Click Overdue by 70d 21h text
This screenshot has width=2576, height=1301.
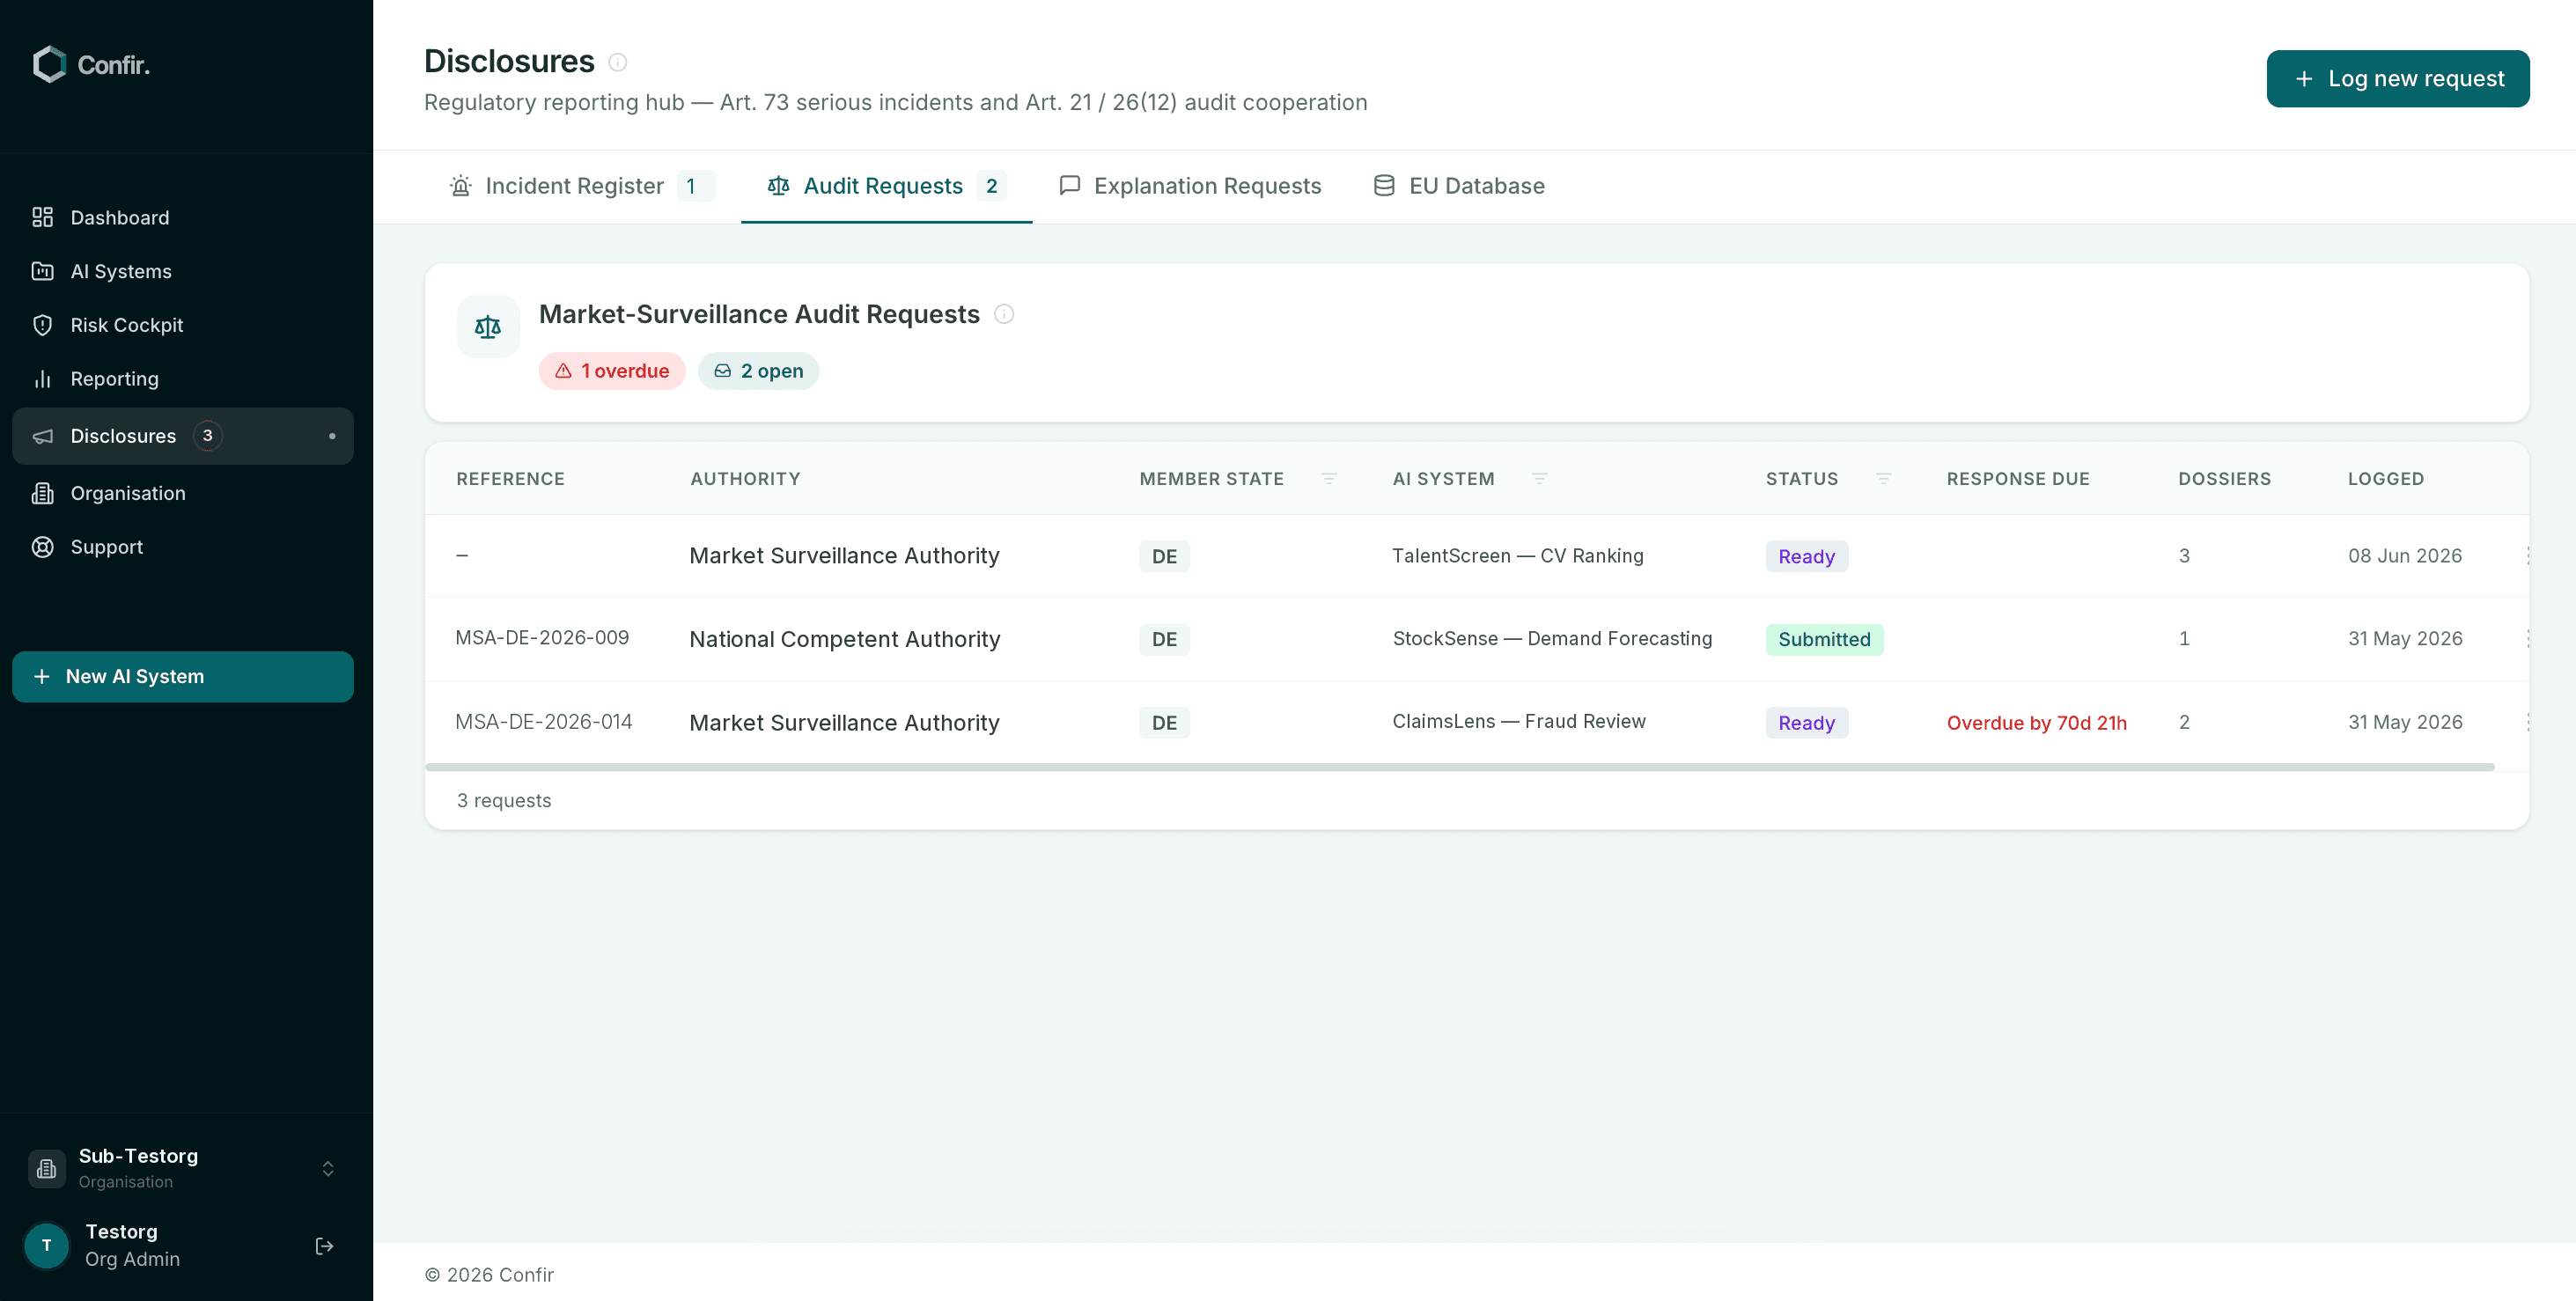pyautogui.click(x=2037, y=723)
